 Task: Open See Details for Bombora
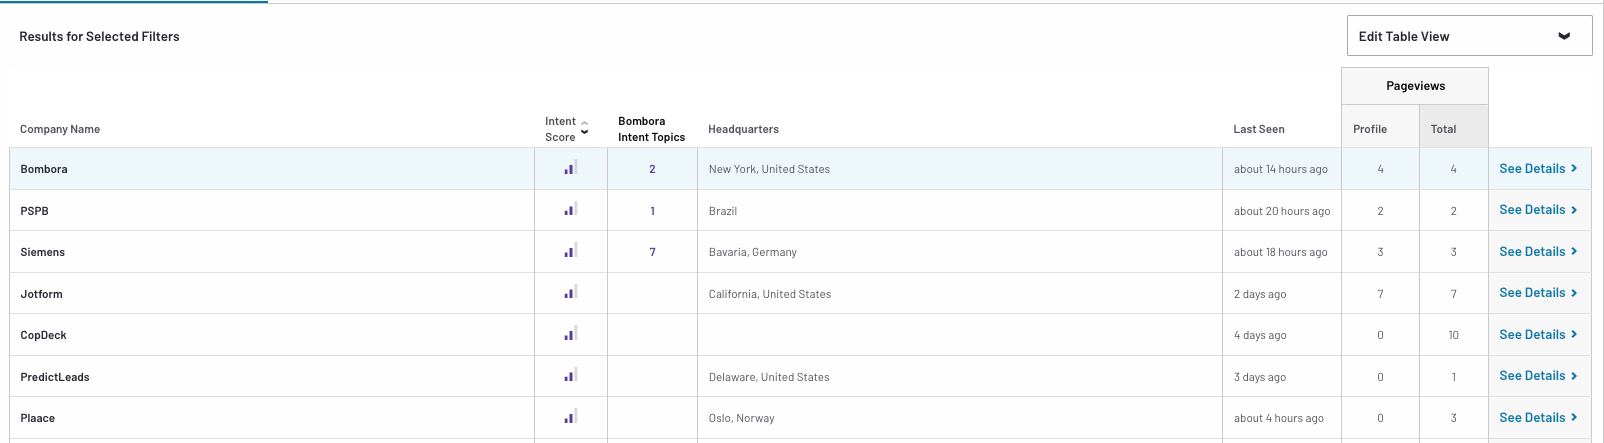click(1537, 169)
